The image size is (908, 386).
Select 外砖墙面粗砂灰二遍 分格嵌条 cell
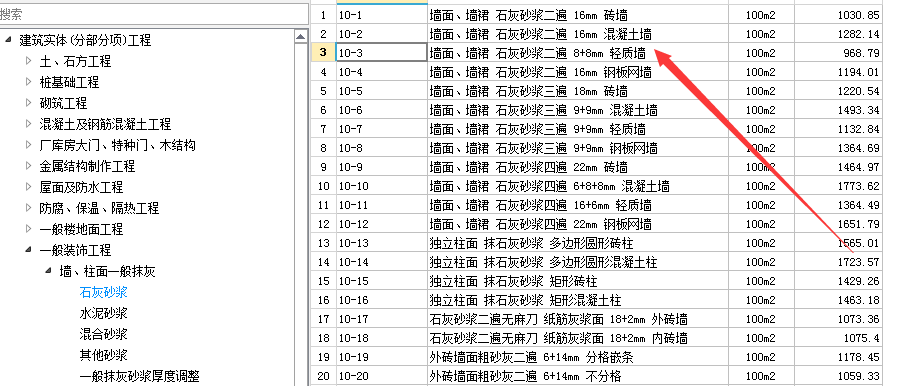[578, 357]
